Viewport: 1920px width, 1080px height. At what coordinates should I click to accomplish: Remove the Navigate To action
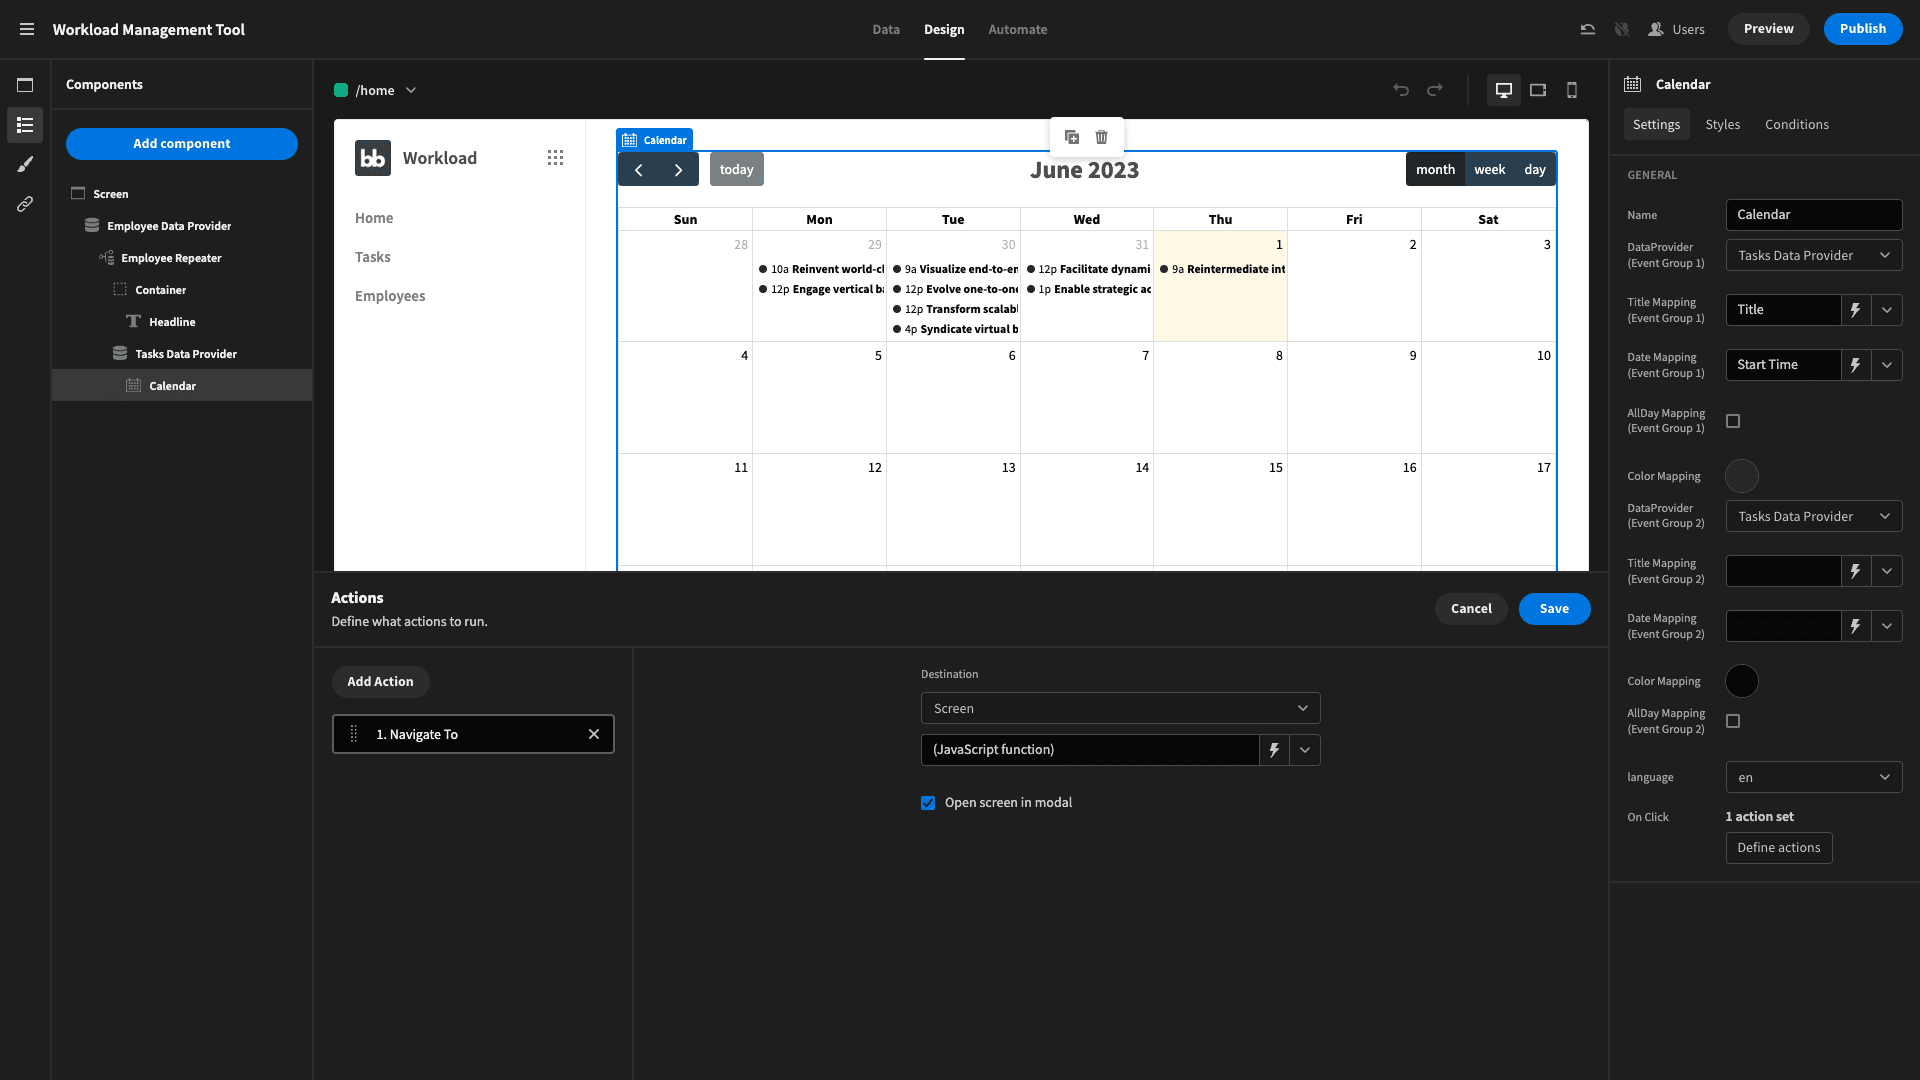[594, 734]
